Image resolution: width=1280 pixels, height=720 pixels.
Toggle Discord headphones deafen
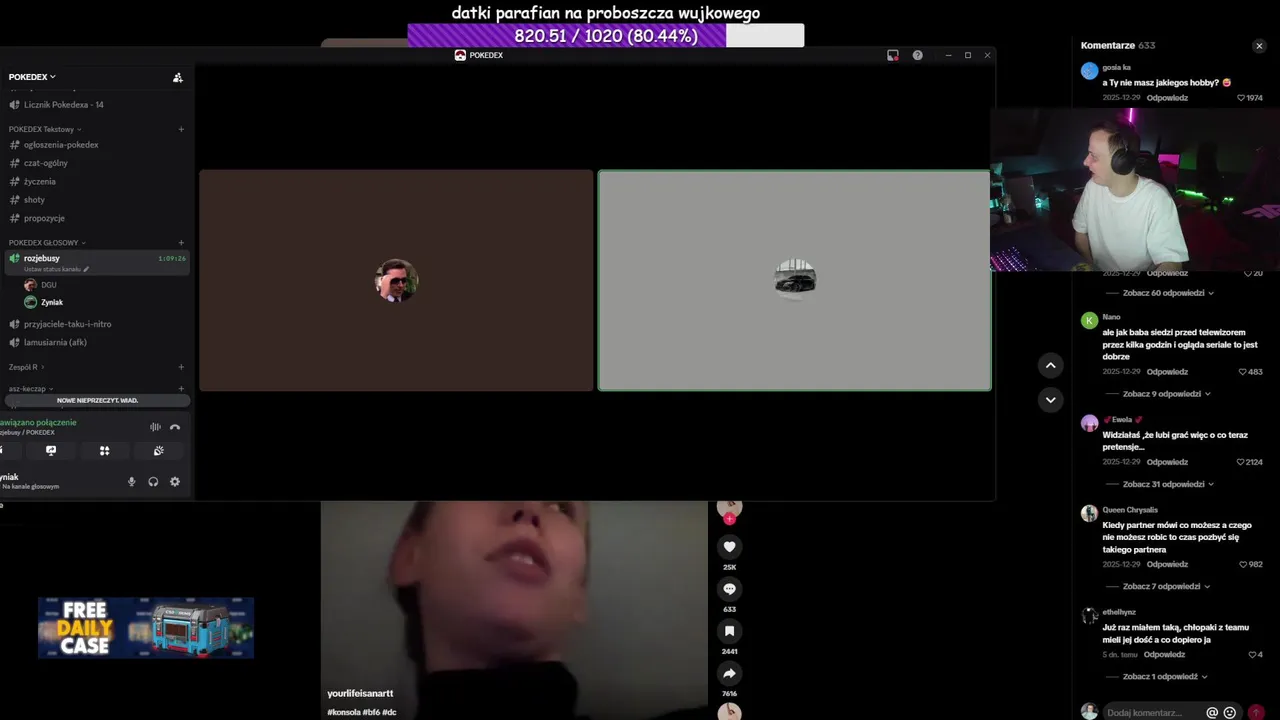[153, 482]
